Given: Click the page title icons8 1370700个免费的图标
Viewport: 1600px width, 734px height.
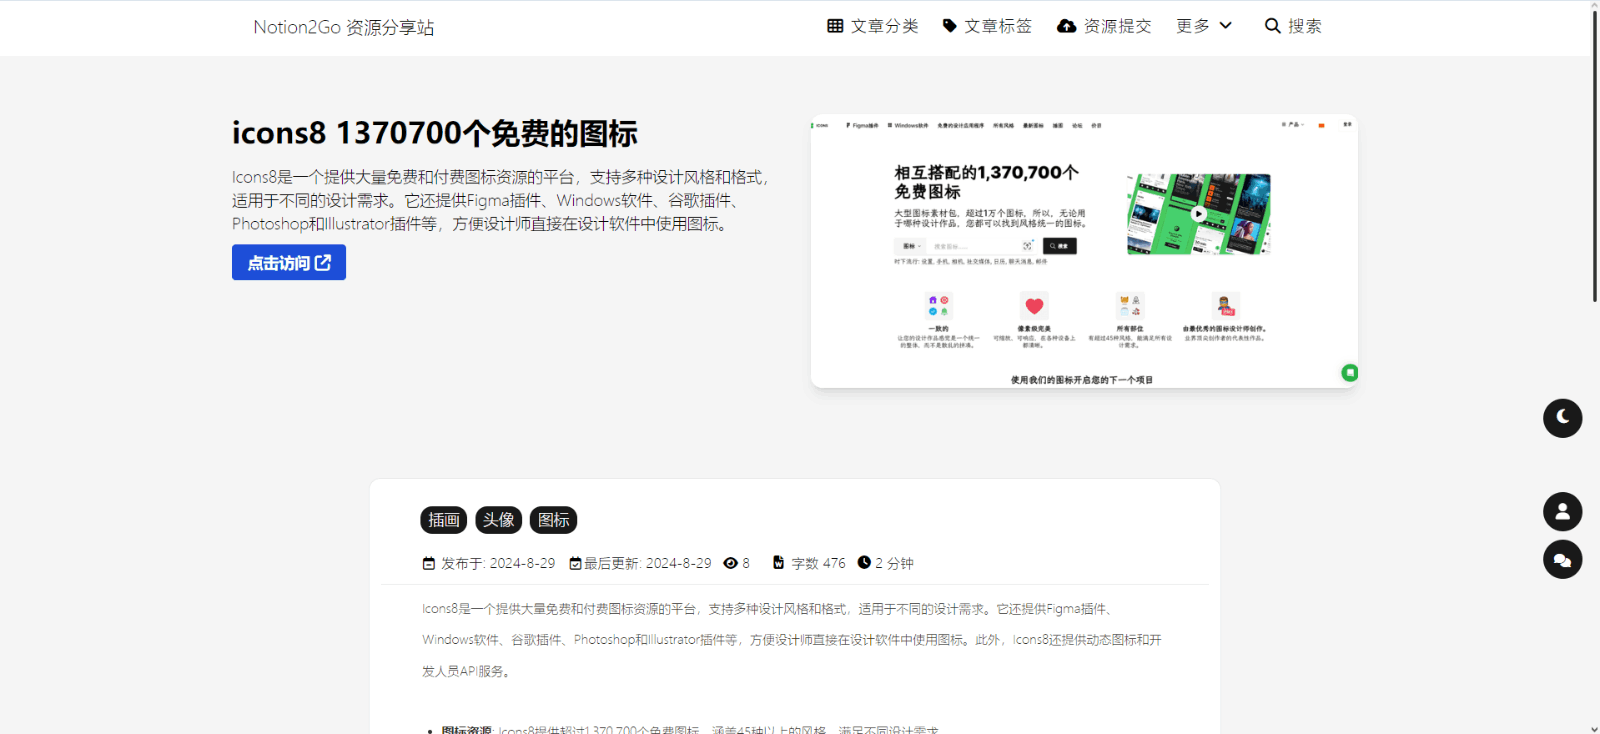Looking at the screenshot, I should [435, 133].
